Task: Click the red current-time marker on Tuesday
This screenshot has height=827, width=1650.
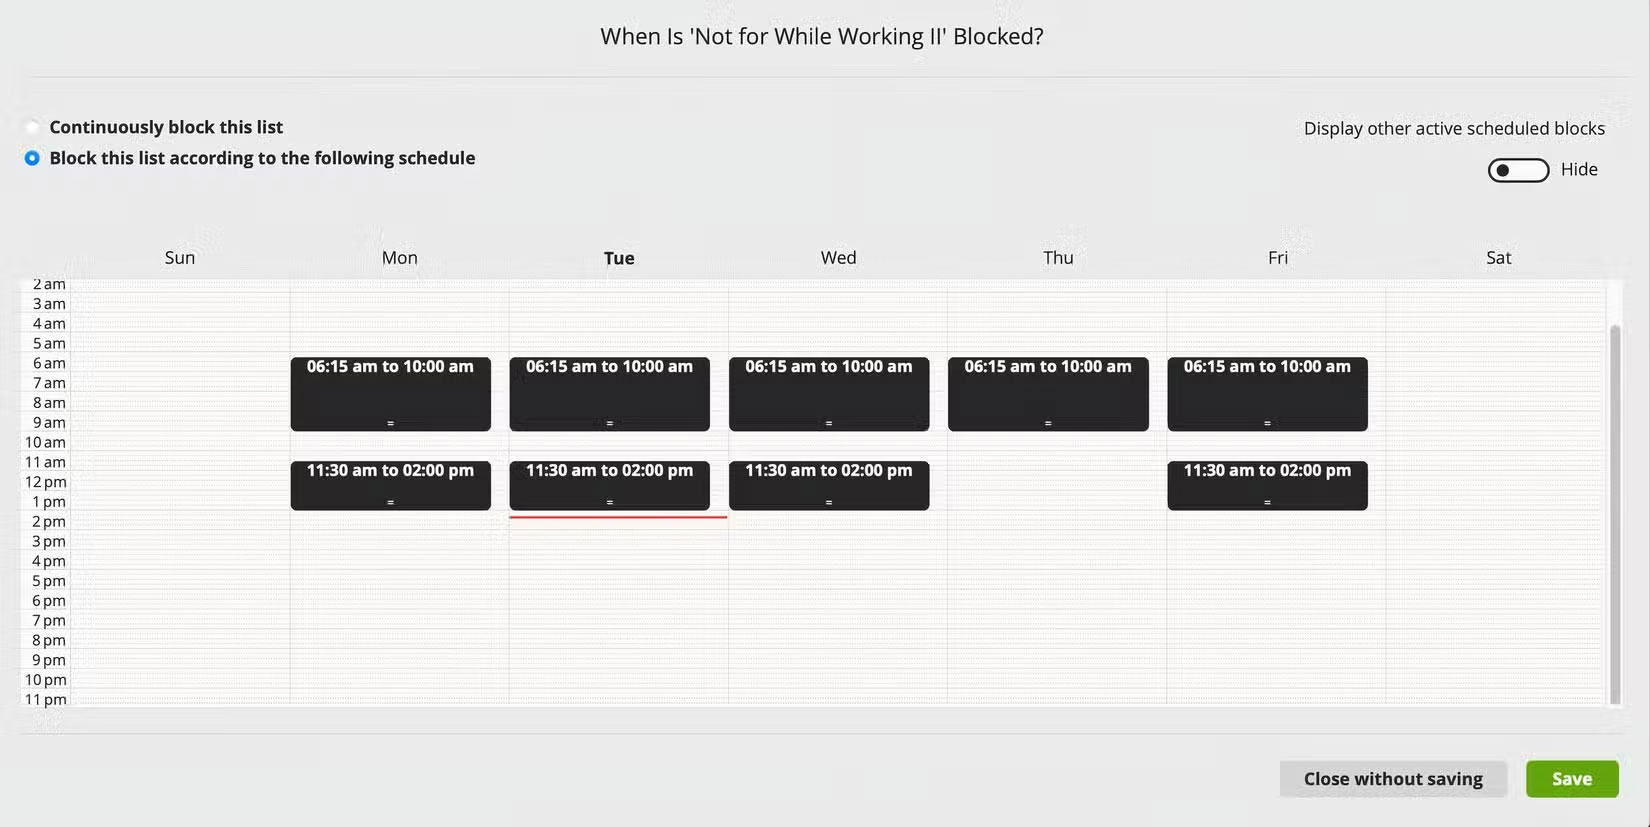Action: (x=618, y=517)
